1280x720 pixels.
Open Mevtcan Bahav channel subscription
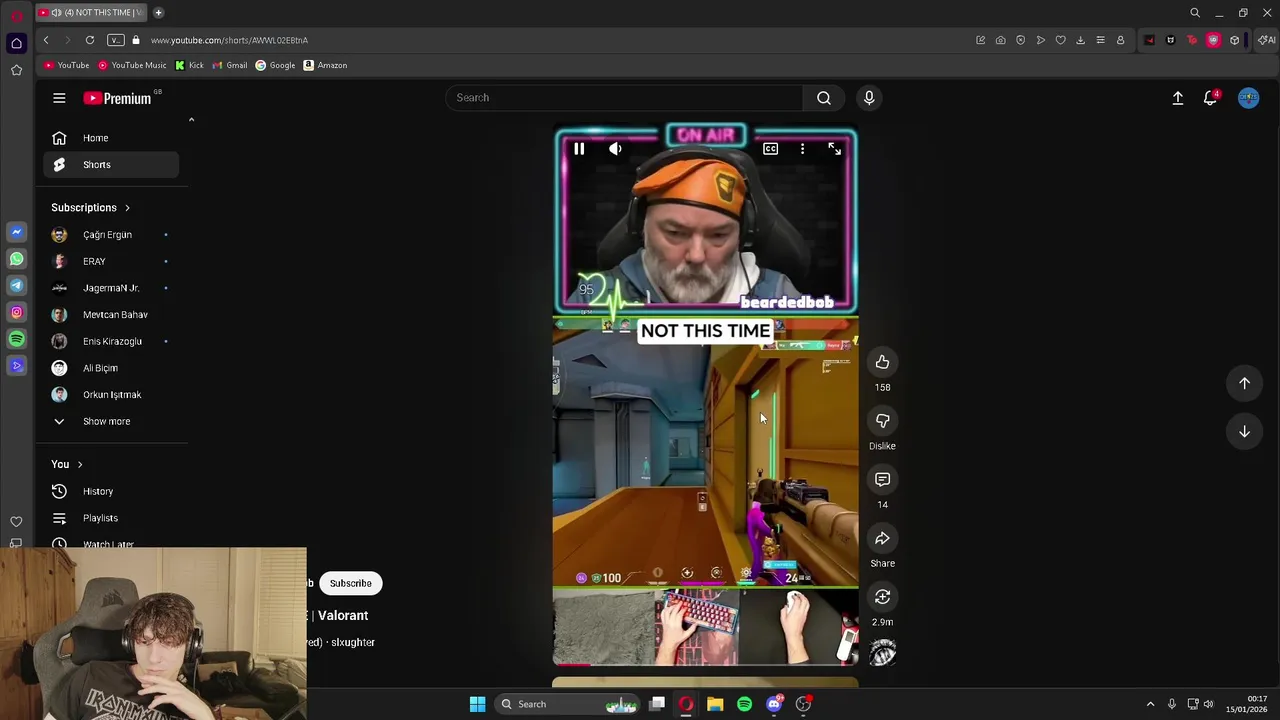(x=111, y=314)
